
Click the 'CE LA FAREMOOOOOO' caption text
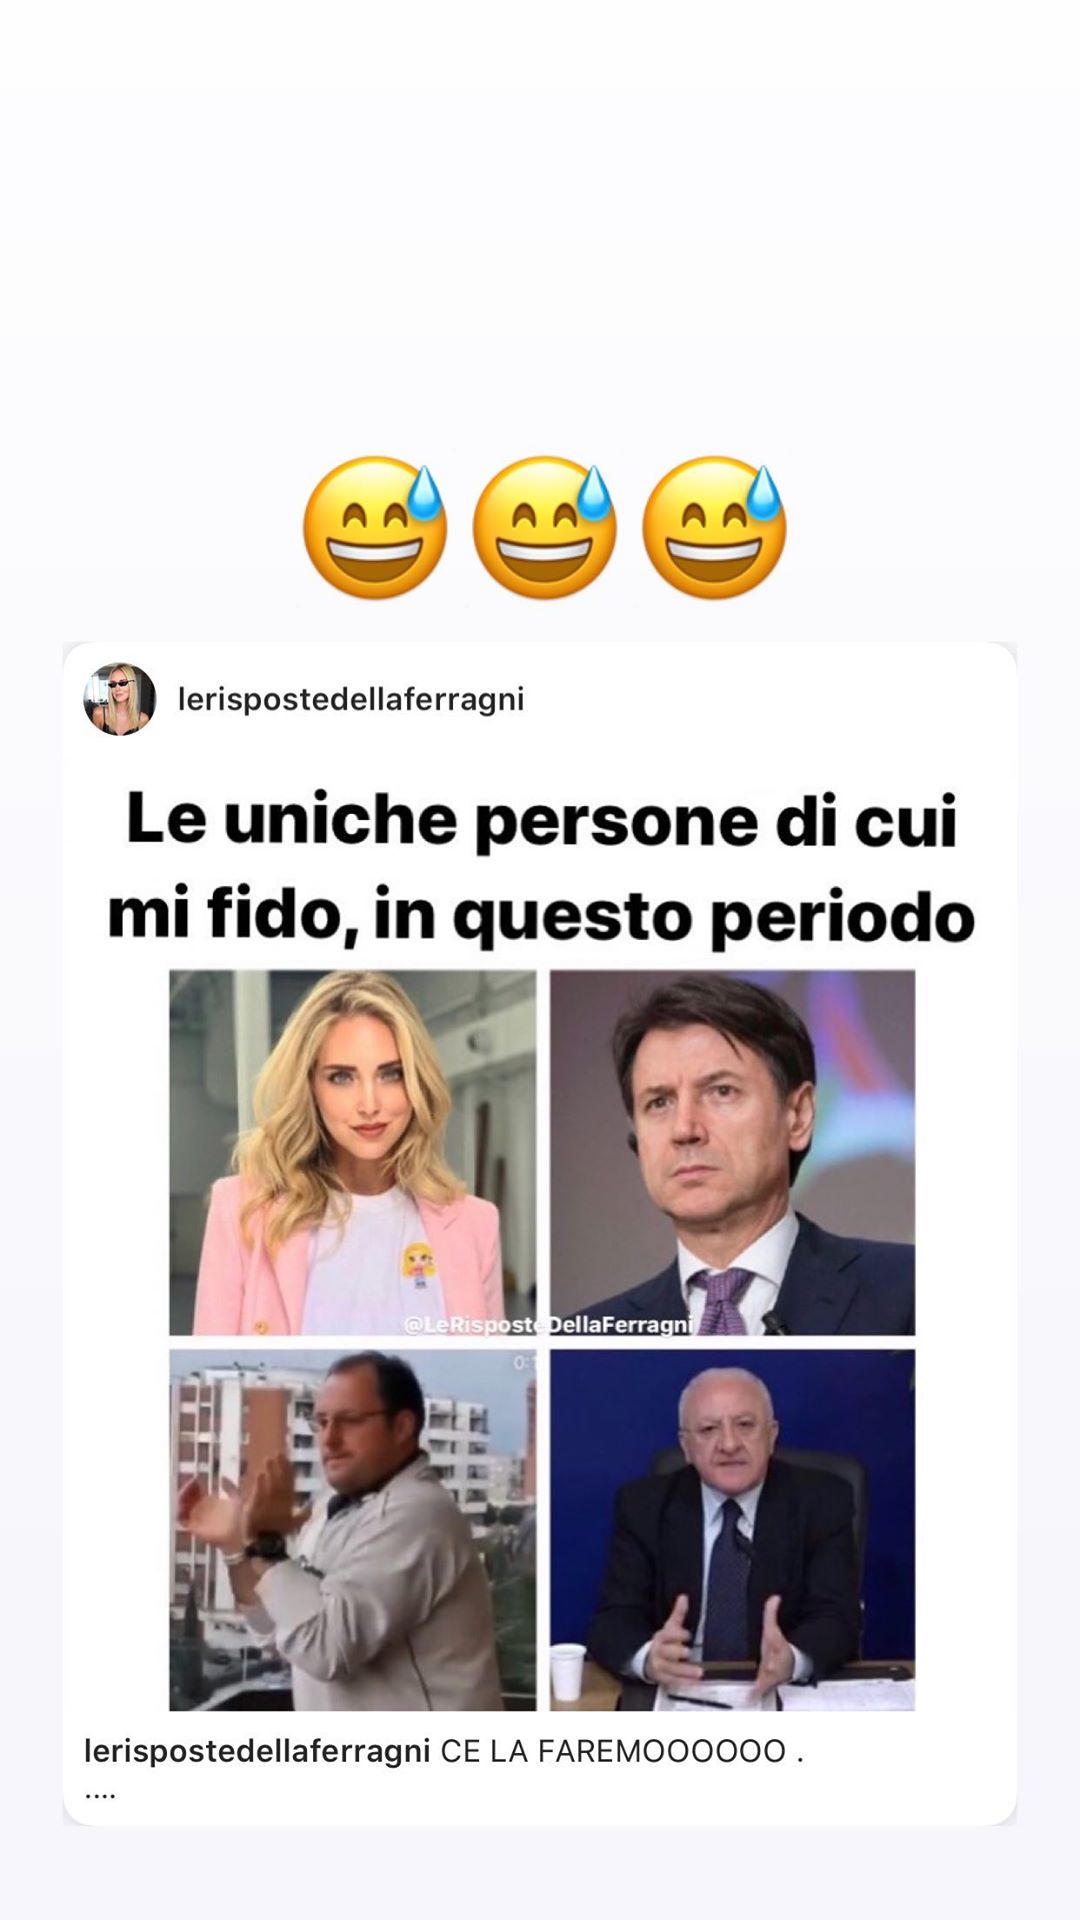613,1751
